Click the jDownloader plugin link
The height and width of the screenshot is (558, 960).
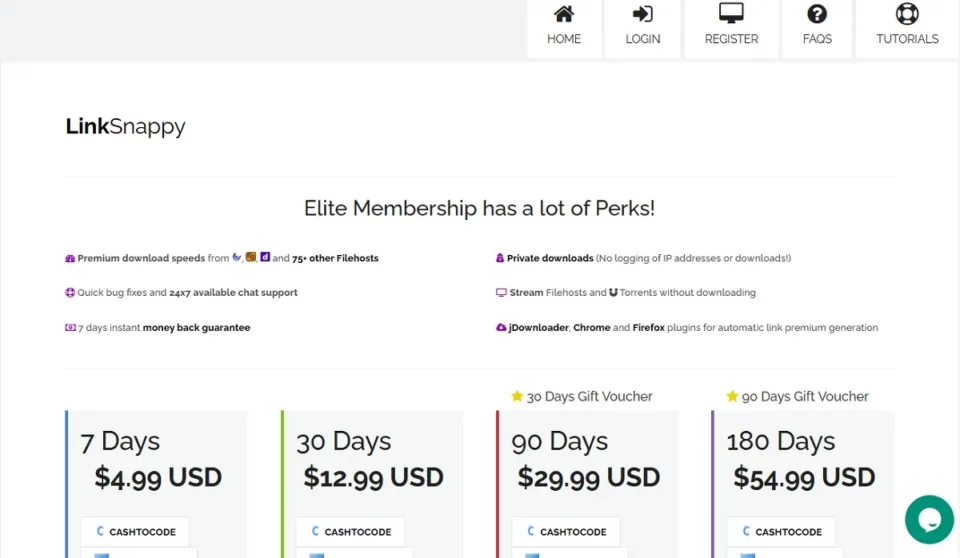538,328
